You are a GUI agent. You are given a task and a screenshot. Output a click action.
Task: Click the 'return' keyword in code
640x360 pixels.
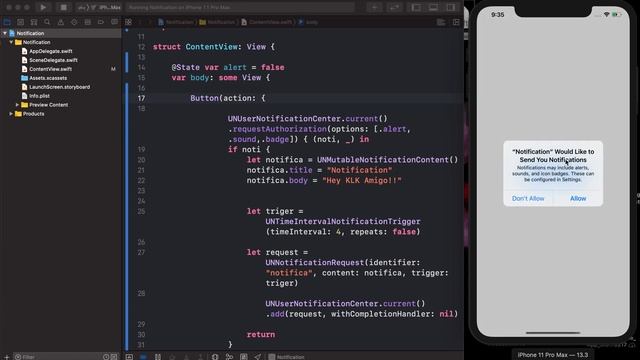pyautogui.click(x=260, y=334)
